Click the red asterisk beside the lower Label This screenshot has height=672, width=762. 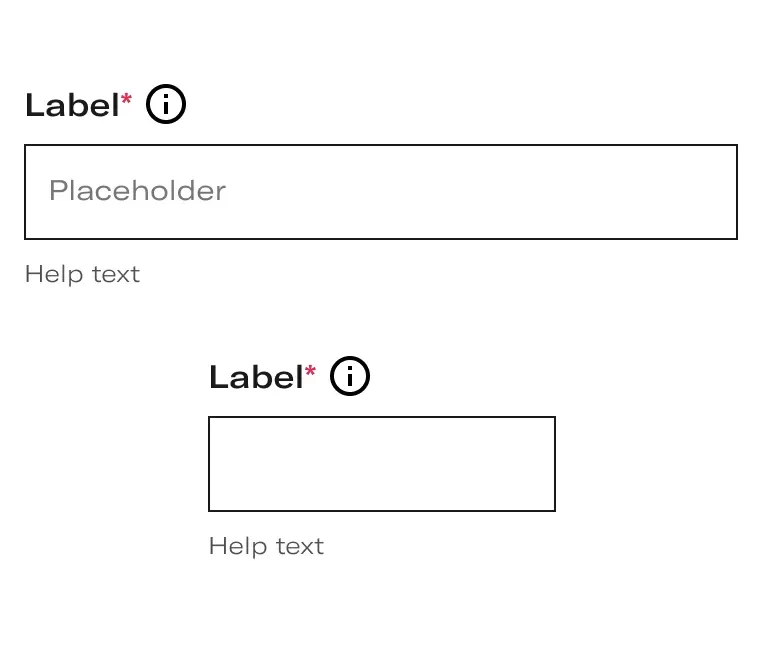(311, 371)
